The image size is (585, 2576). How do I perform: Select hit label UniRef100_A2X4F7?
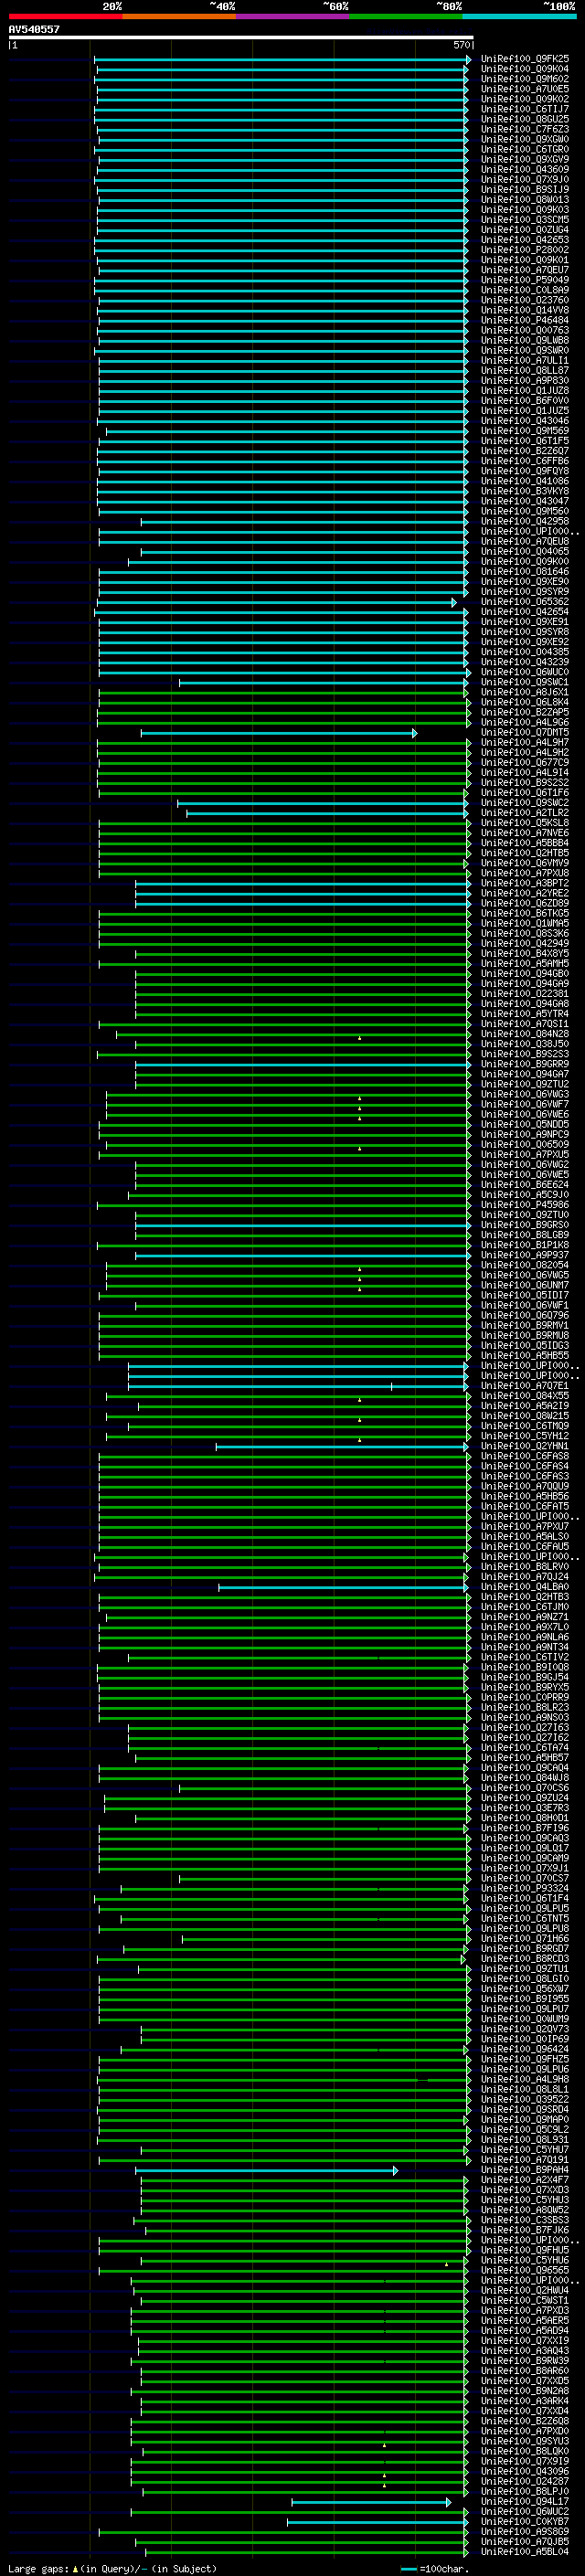[x=525, y=2180]
